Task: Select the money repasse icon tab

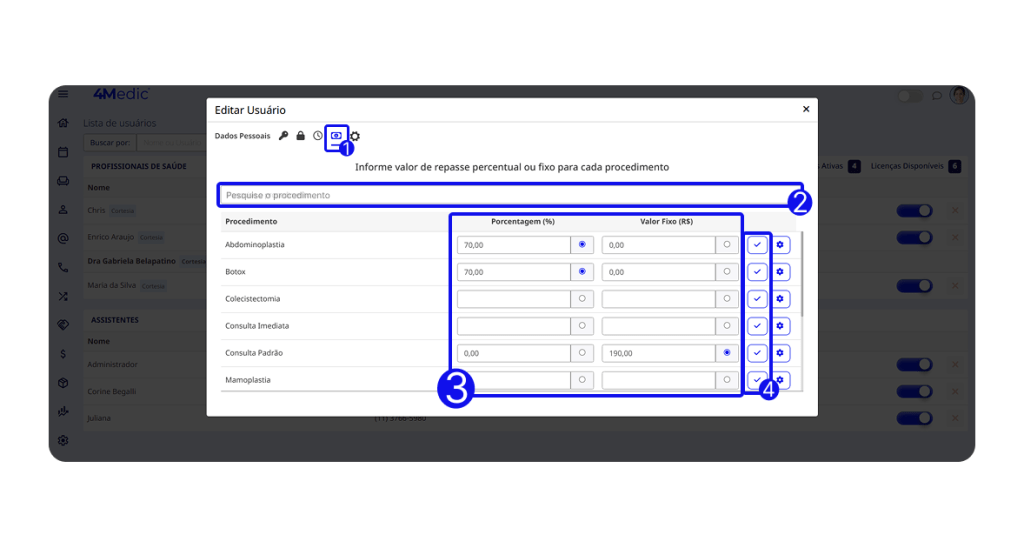Action: (336, 136)
